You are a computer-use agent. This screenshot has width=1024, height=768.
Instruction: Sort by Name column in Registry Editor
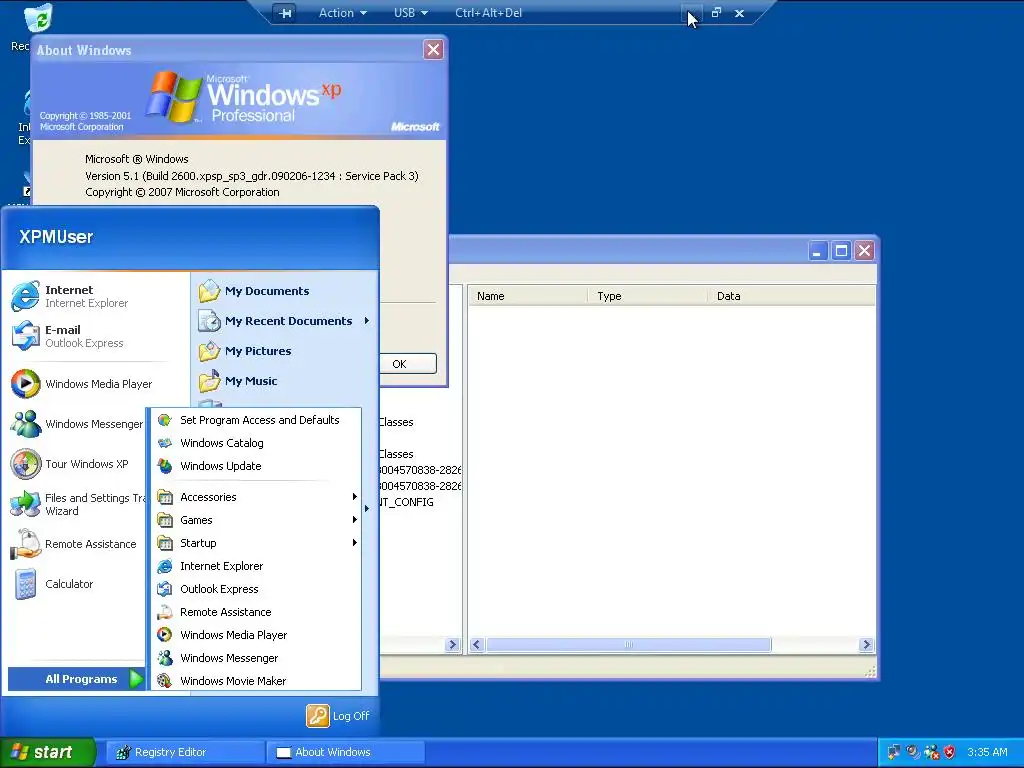point(528,296)
